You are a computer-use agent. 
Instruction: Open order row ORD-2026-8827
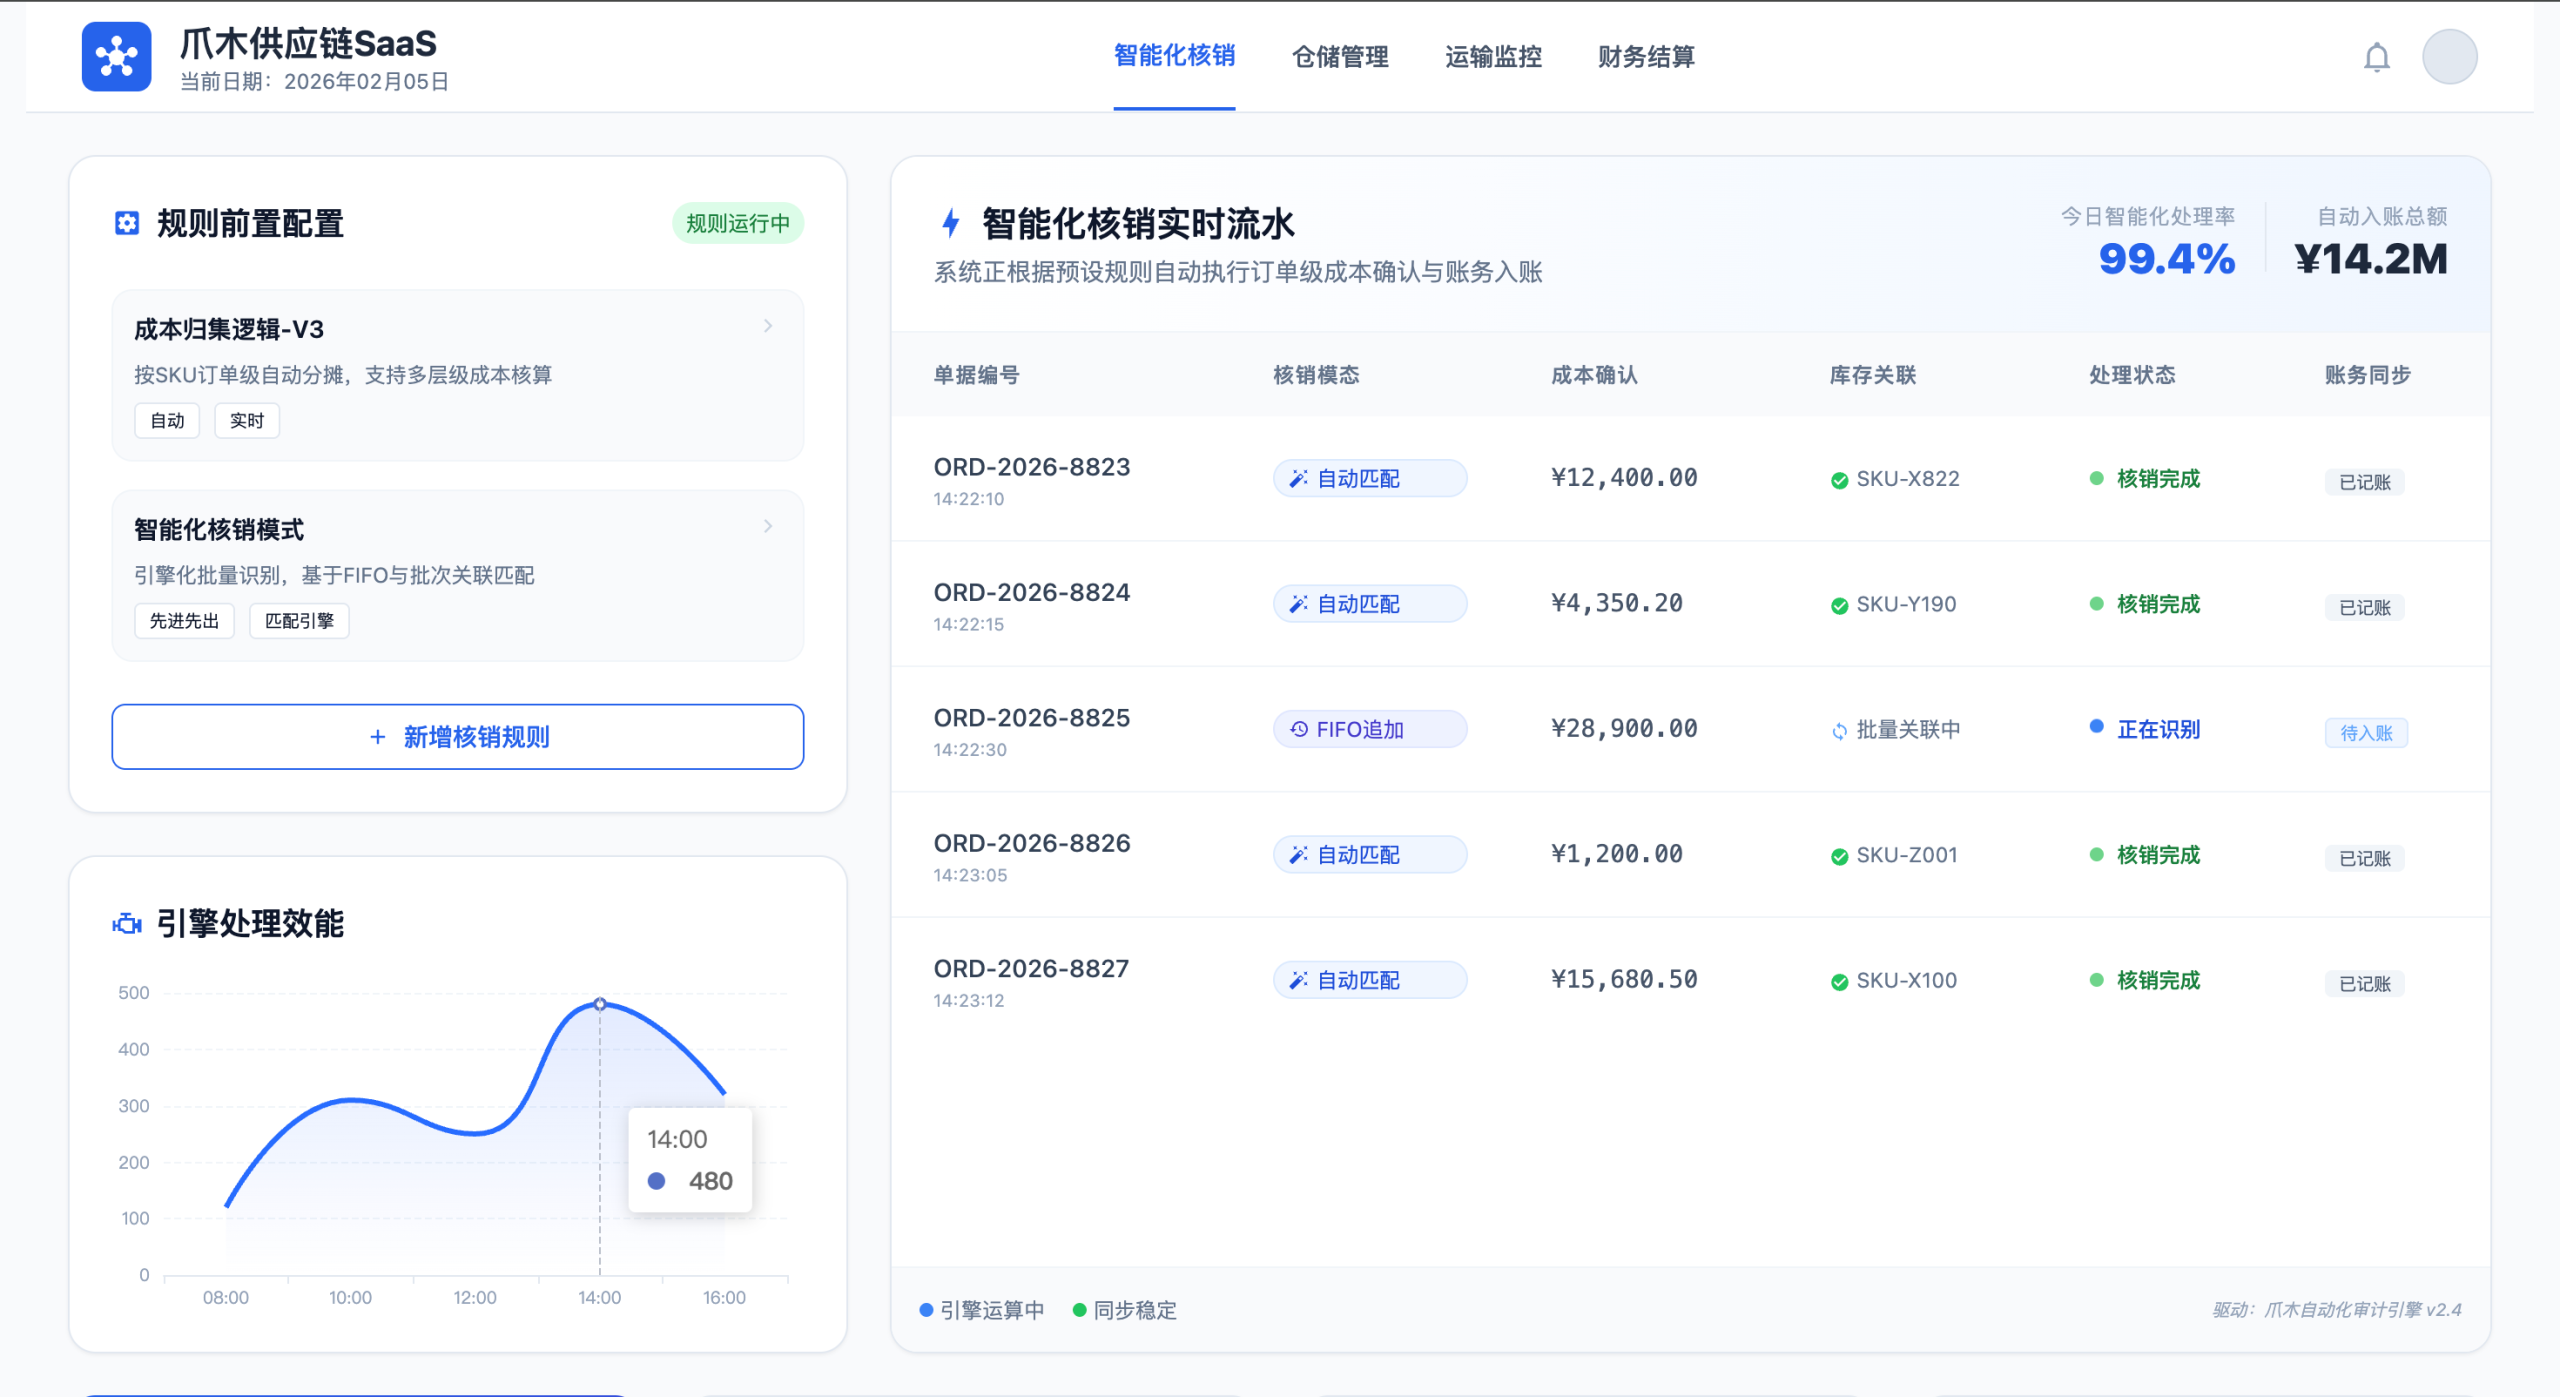coord(1030,969)
